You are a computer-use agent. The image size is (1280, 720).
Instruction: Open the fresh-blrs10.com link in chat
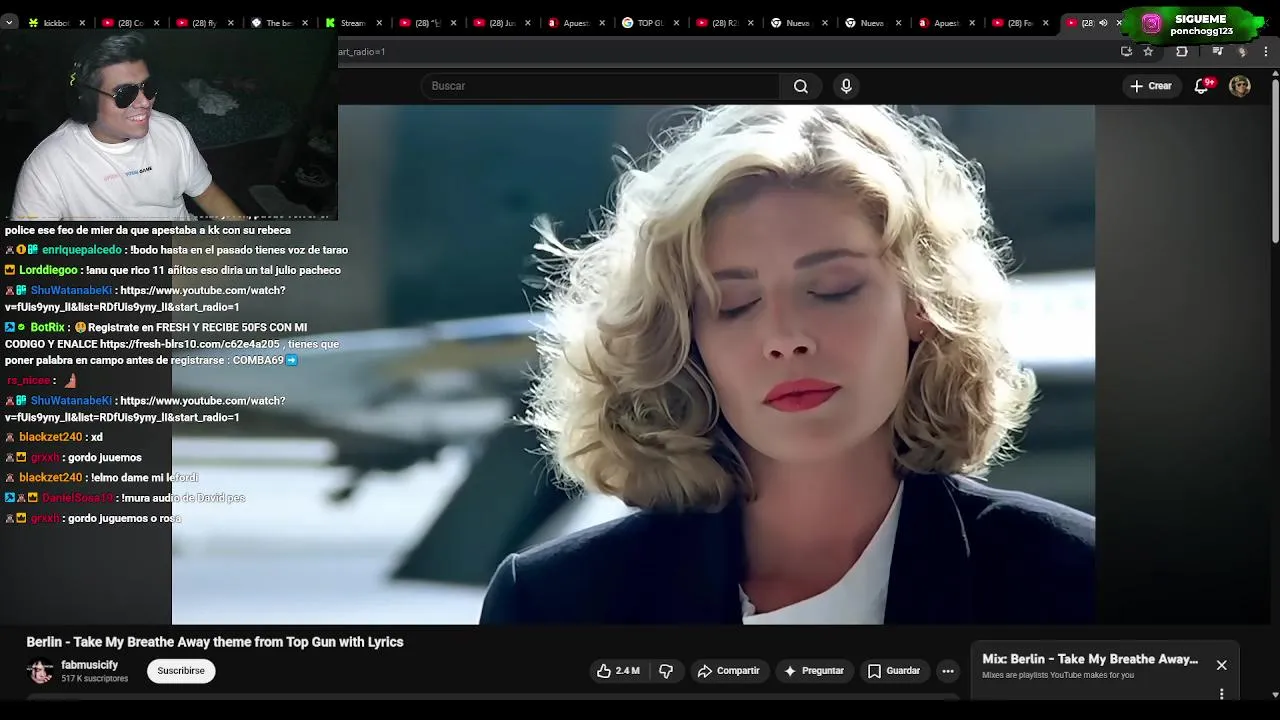pyautogui.click(x=189, y=344)
